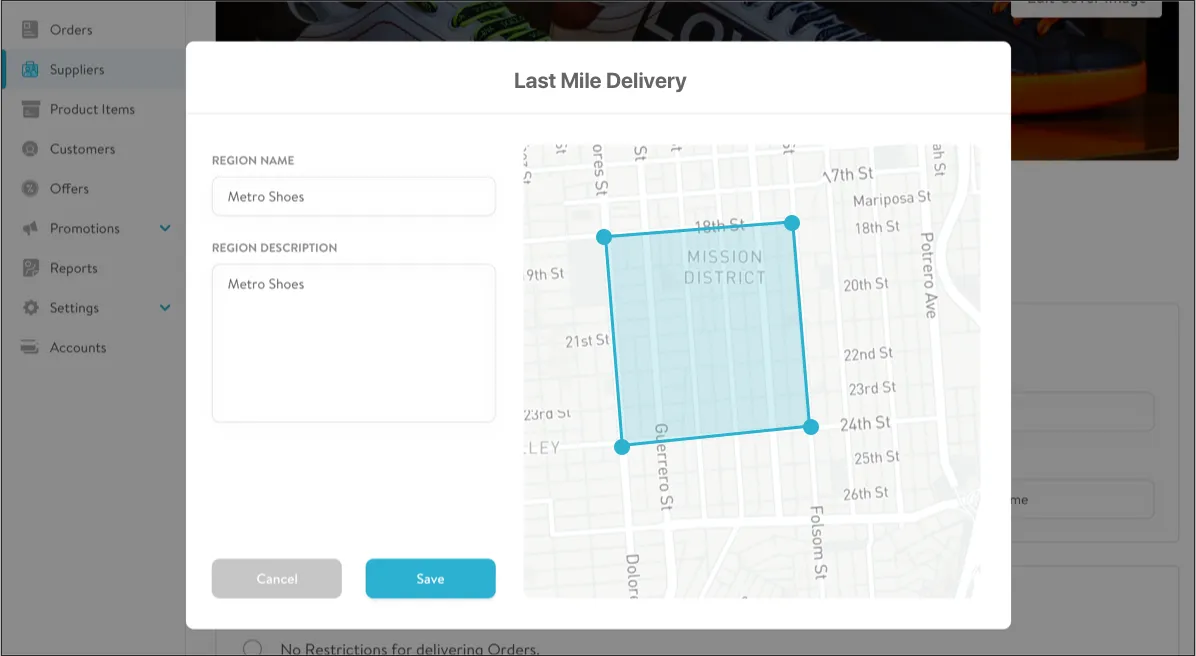
Task: Click the Region Name input field
Action: pyautogui.click(x=353, y=197)
